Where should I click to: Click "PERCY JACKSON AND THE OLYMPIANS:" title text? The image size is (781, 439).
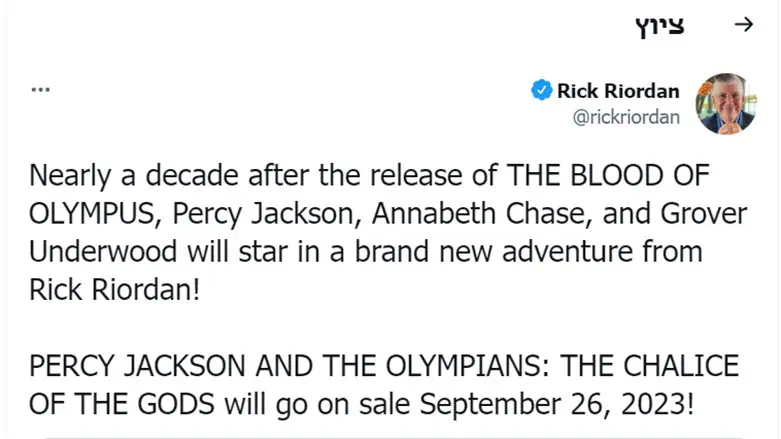coord(289,367)
